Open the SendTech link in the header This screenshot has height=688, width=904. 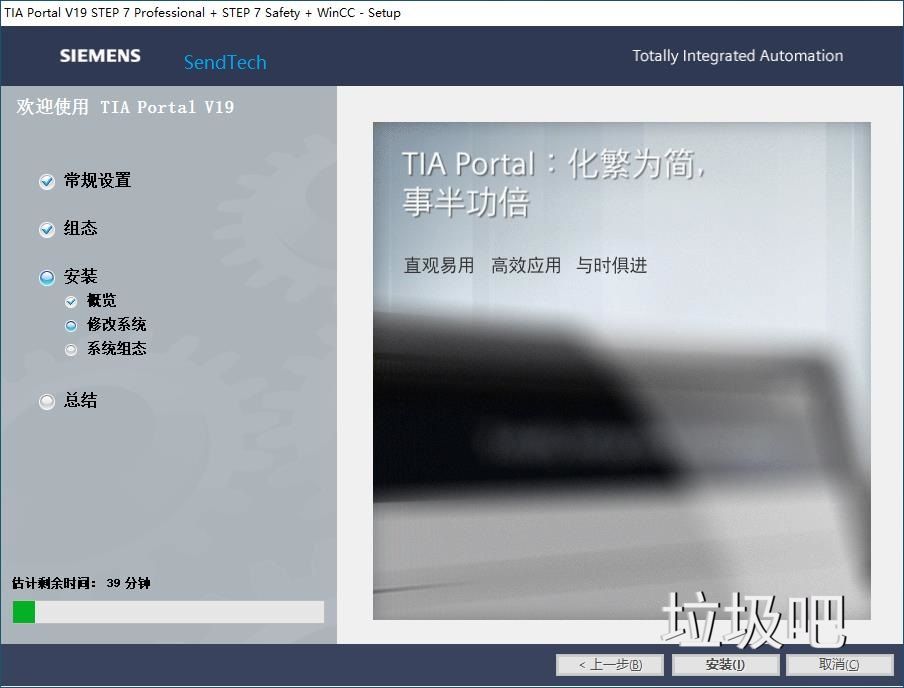click(224, 62)
